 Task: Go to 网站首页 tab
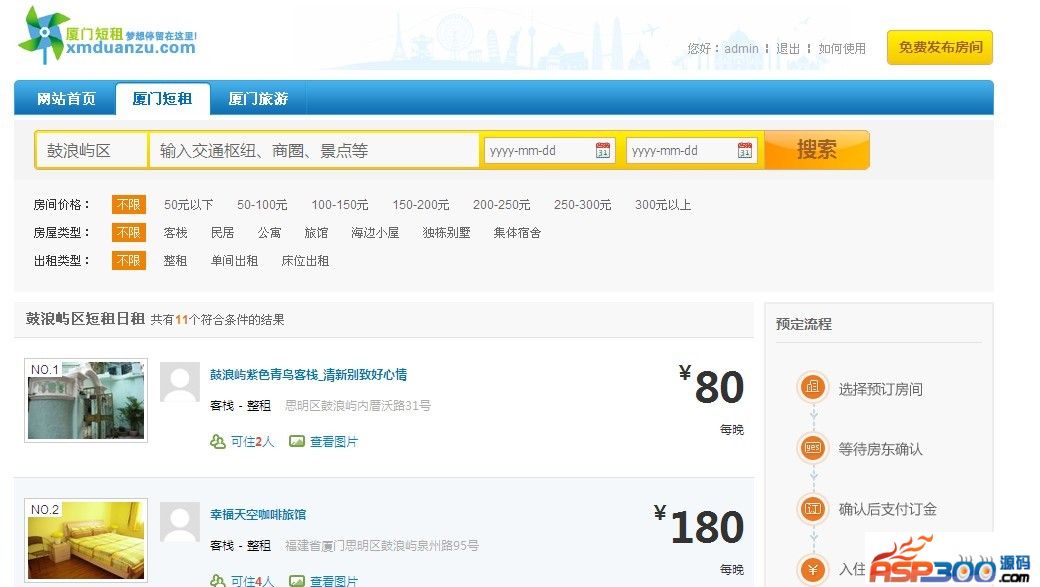point(66,99)
